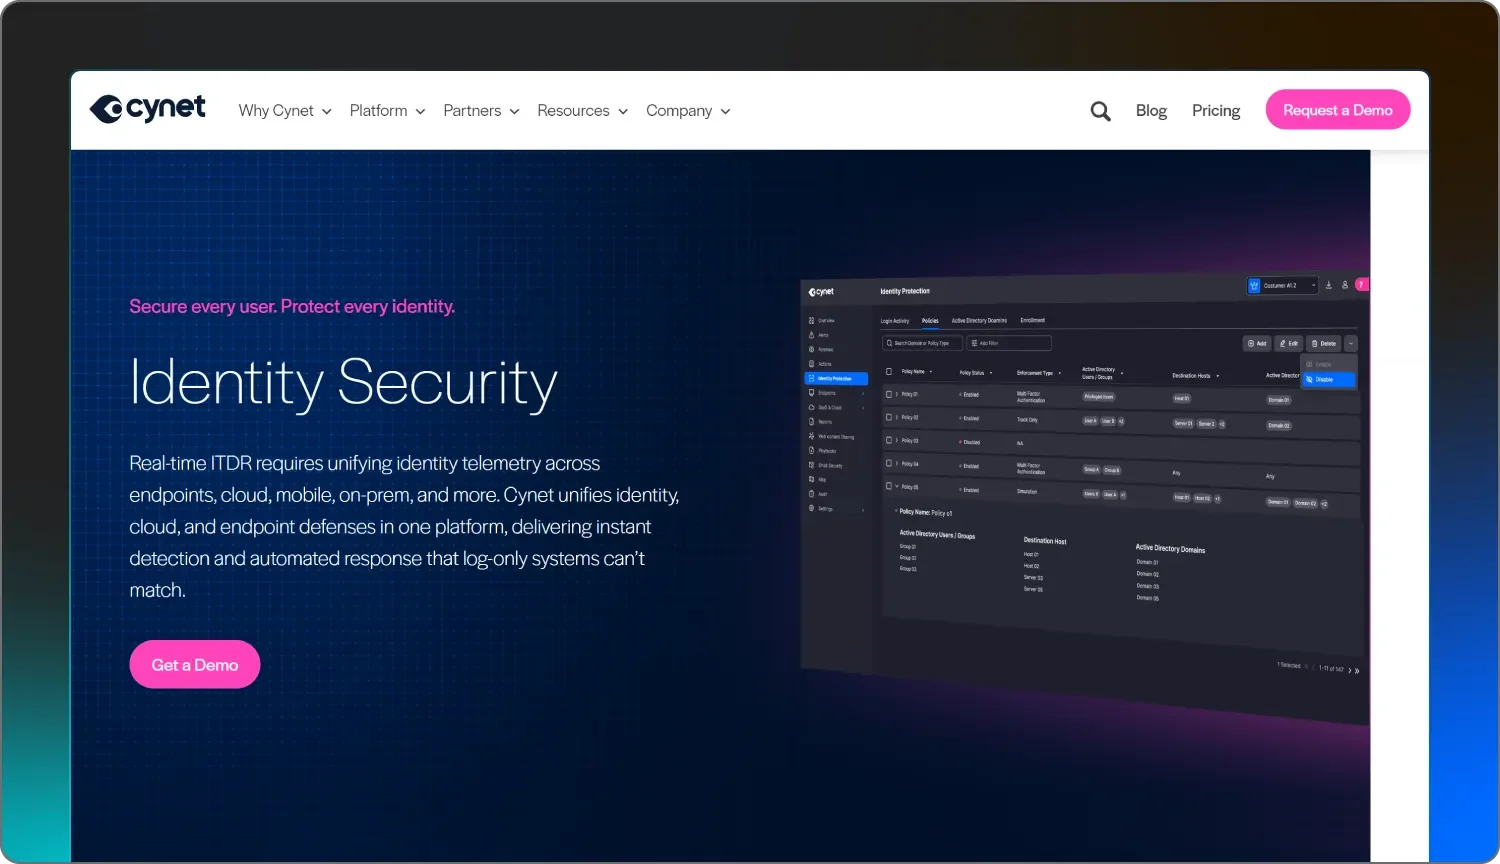This screenshot has width=1500, height=864.
Task: Open the Partners dropdown
Action: [x=482, y=111]
